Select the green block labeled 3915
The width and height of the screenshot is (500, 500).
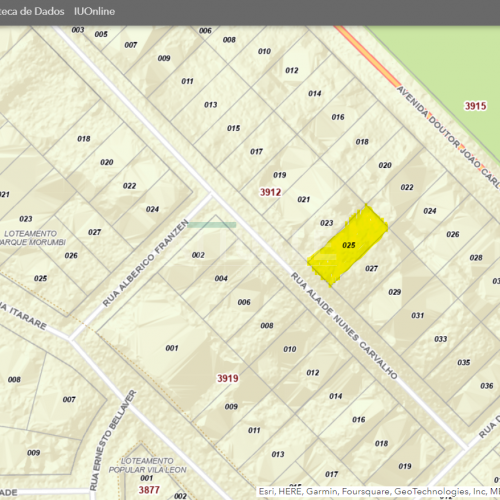coord(475,106)
